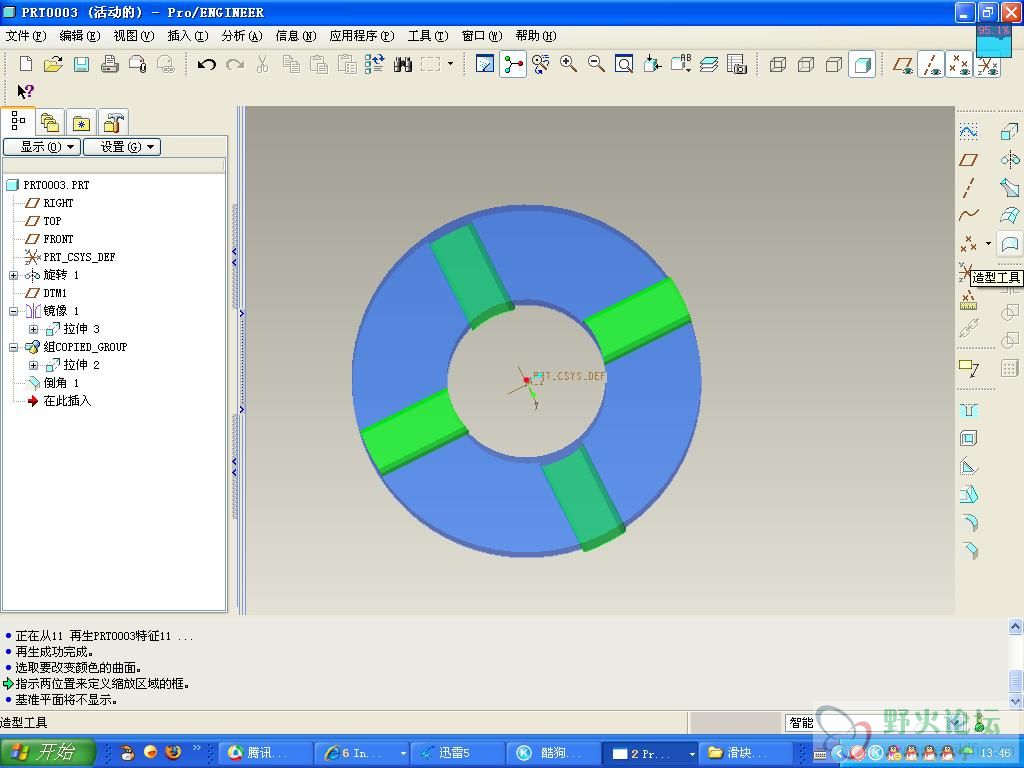The height and width of the screenshot is (768, 1024).
Task: Switch to wireframe display mode
Action: tap(778, 64)
